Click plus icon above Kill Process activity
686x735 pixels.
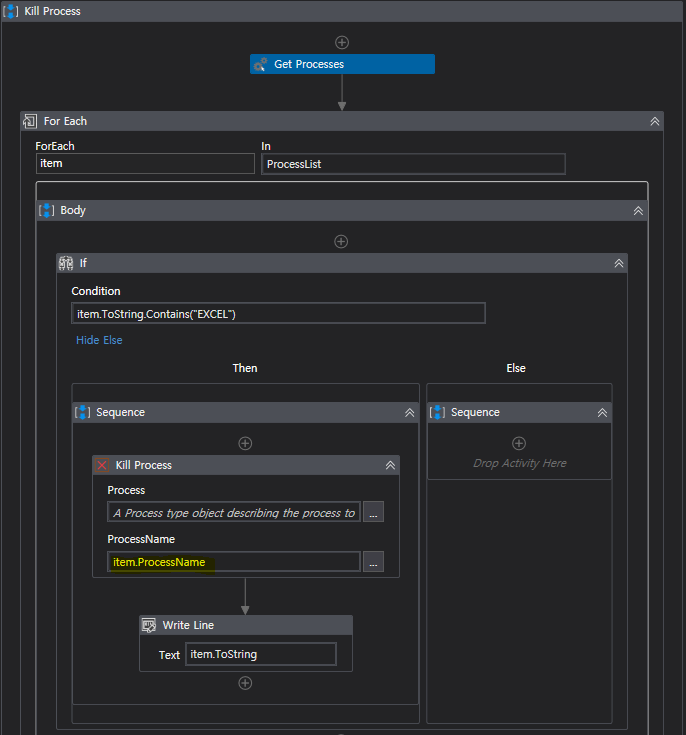tap(245, 443)
